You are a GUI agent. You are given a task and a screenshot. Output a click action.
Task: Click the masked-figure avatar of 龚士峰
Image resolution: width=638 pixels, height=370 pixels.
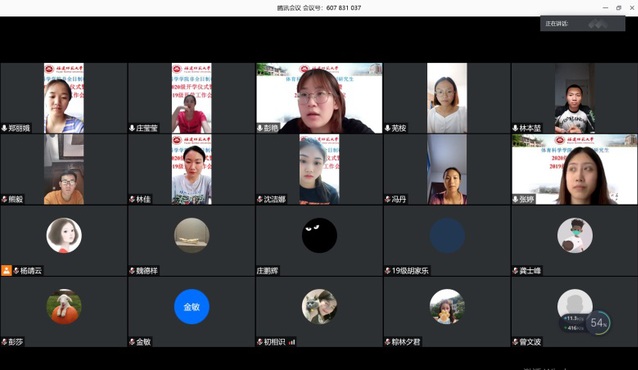point(575,235)
